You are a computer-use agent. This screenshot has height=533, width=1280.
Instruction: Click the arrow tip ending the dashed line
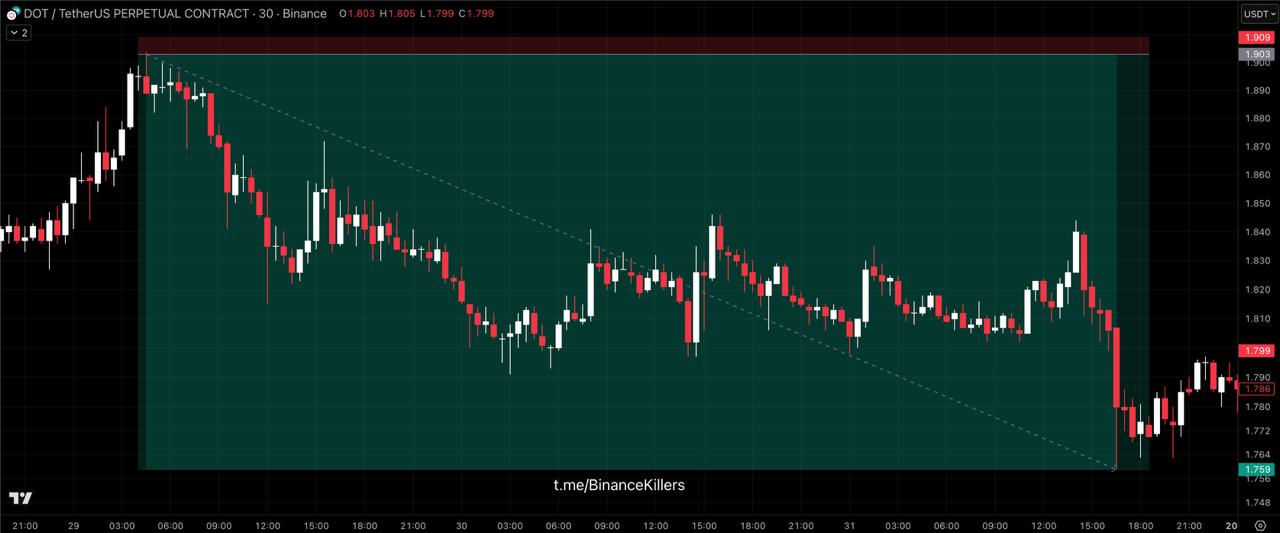[x=1114, y=467]
